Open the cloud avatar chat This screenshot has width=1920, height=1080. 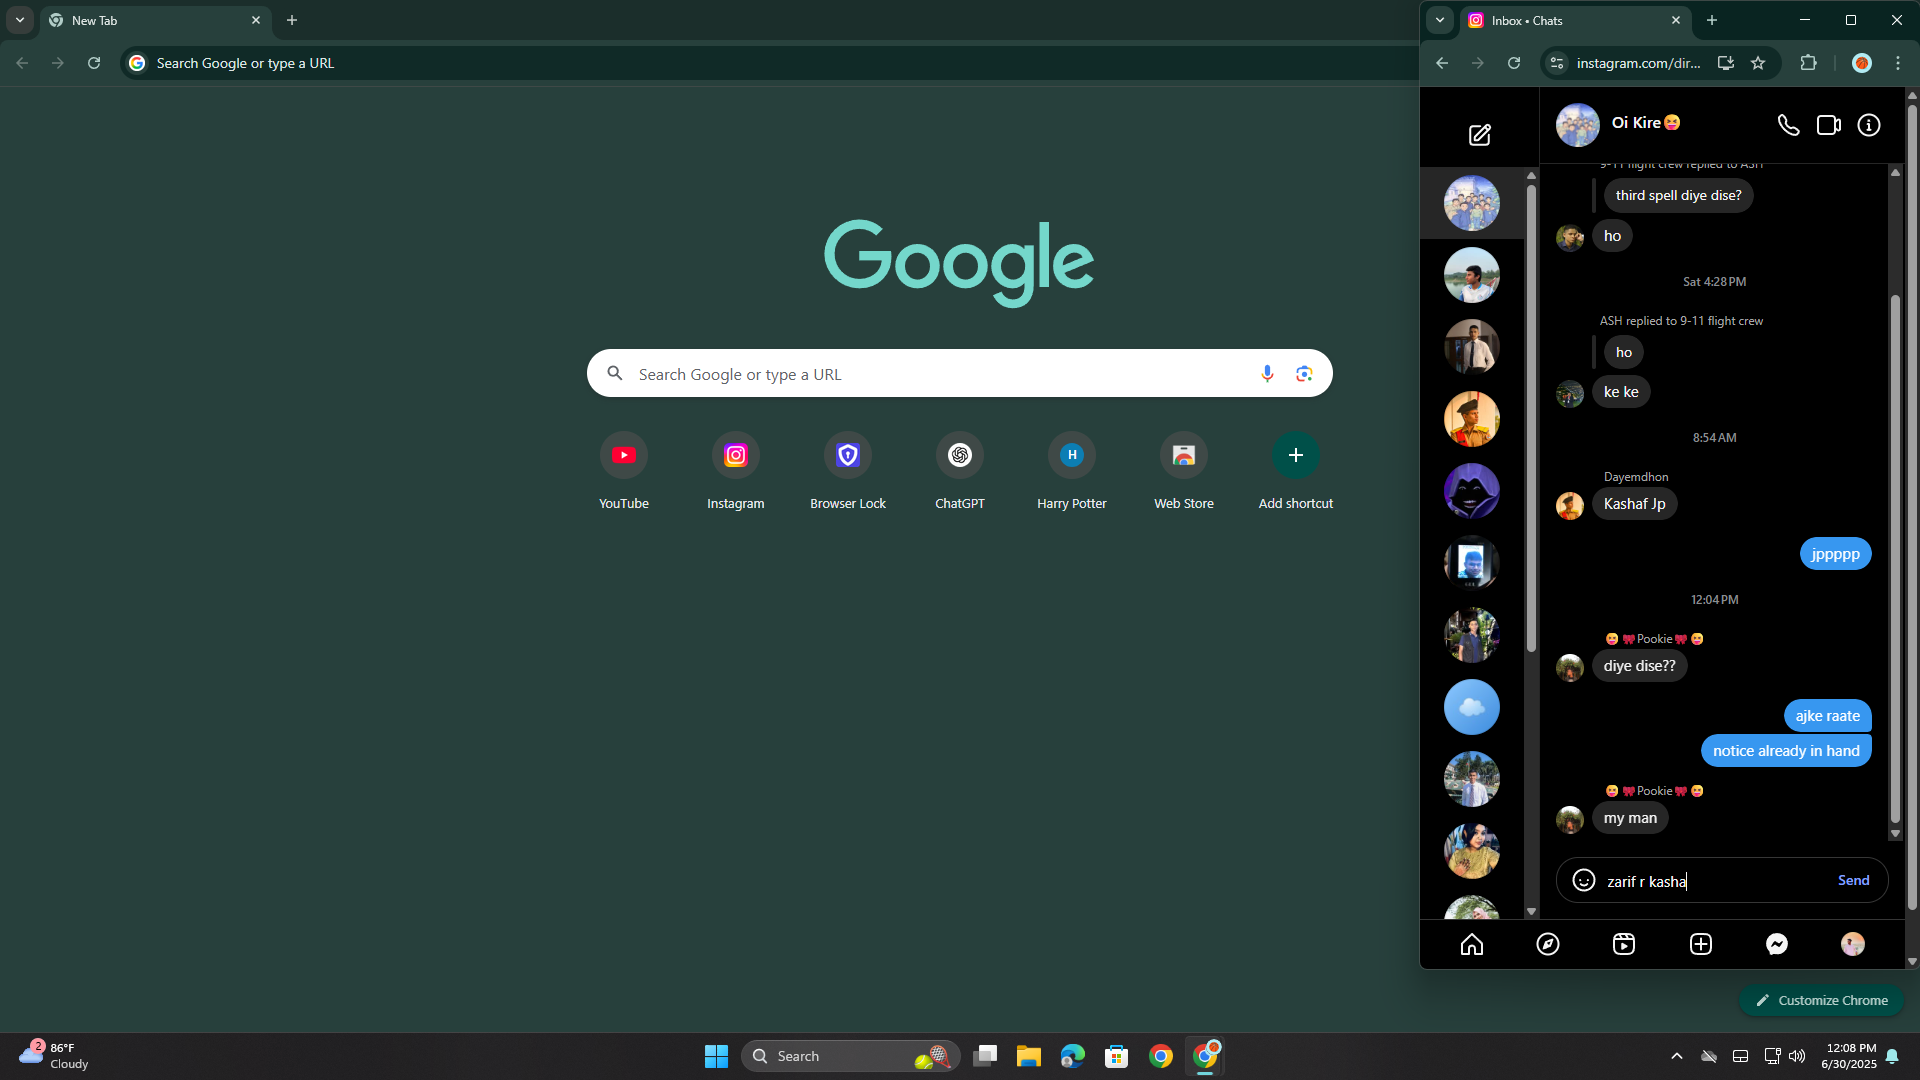[x=1472, y=707]
